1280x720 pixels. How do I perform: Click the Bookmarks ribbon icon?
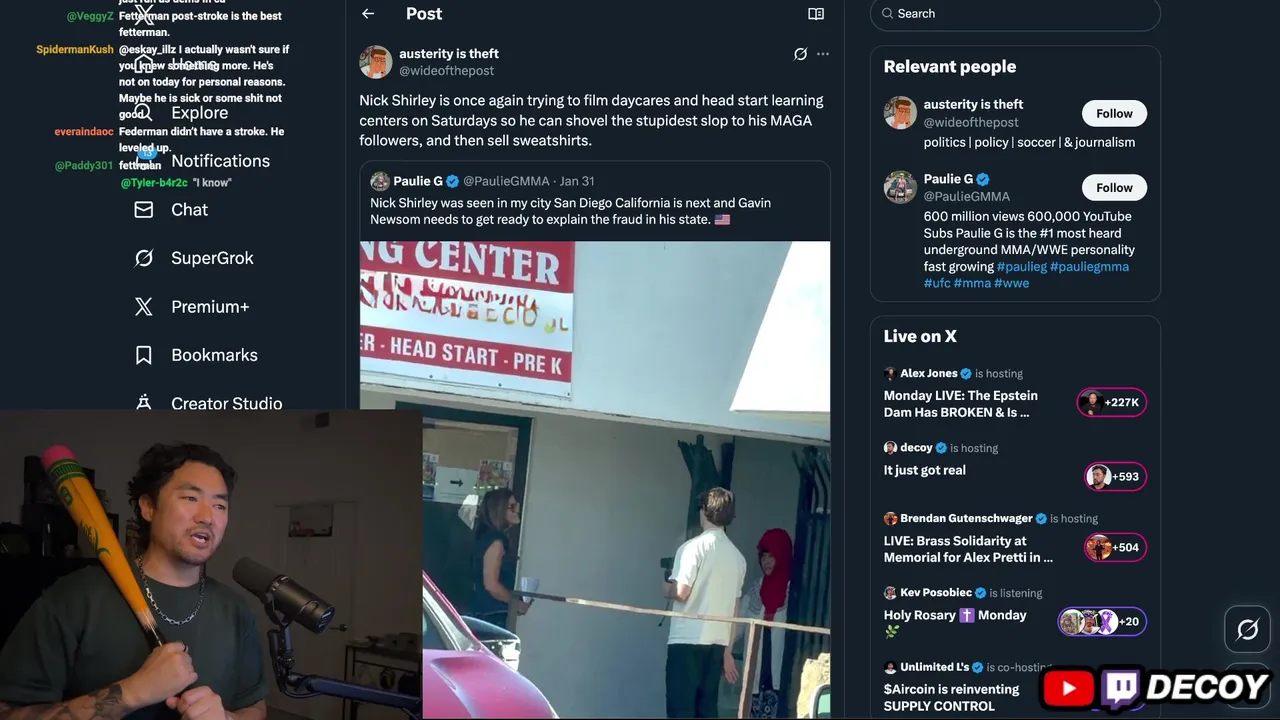[x=144, y=355]
